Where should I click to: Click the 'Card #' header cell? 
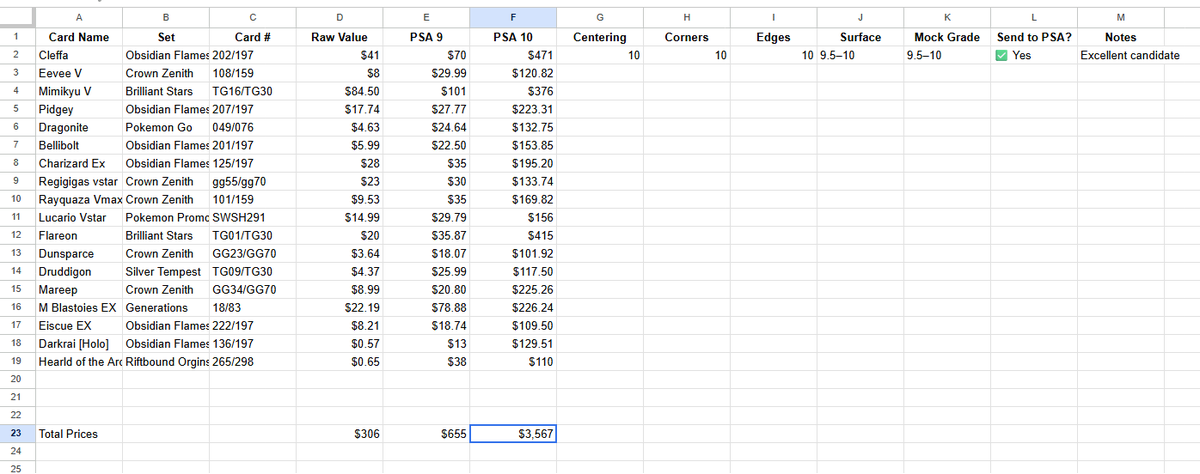point(252,37)
